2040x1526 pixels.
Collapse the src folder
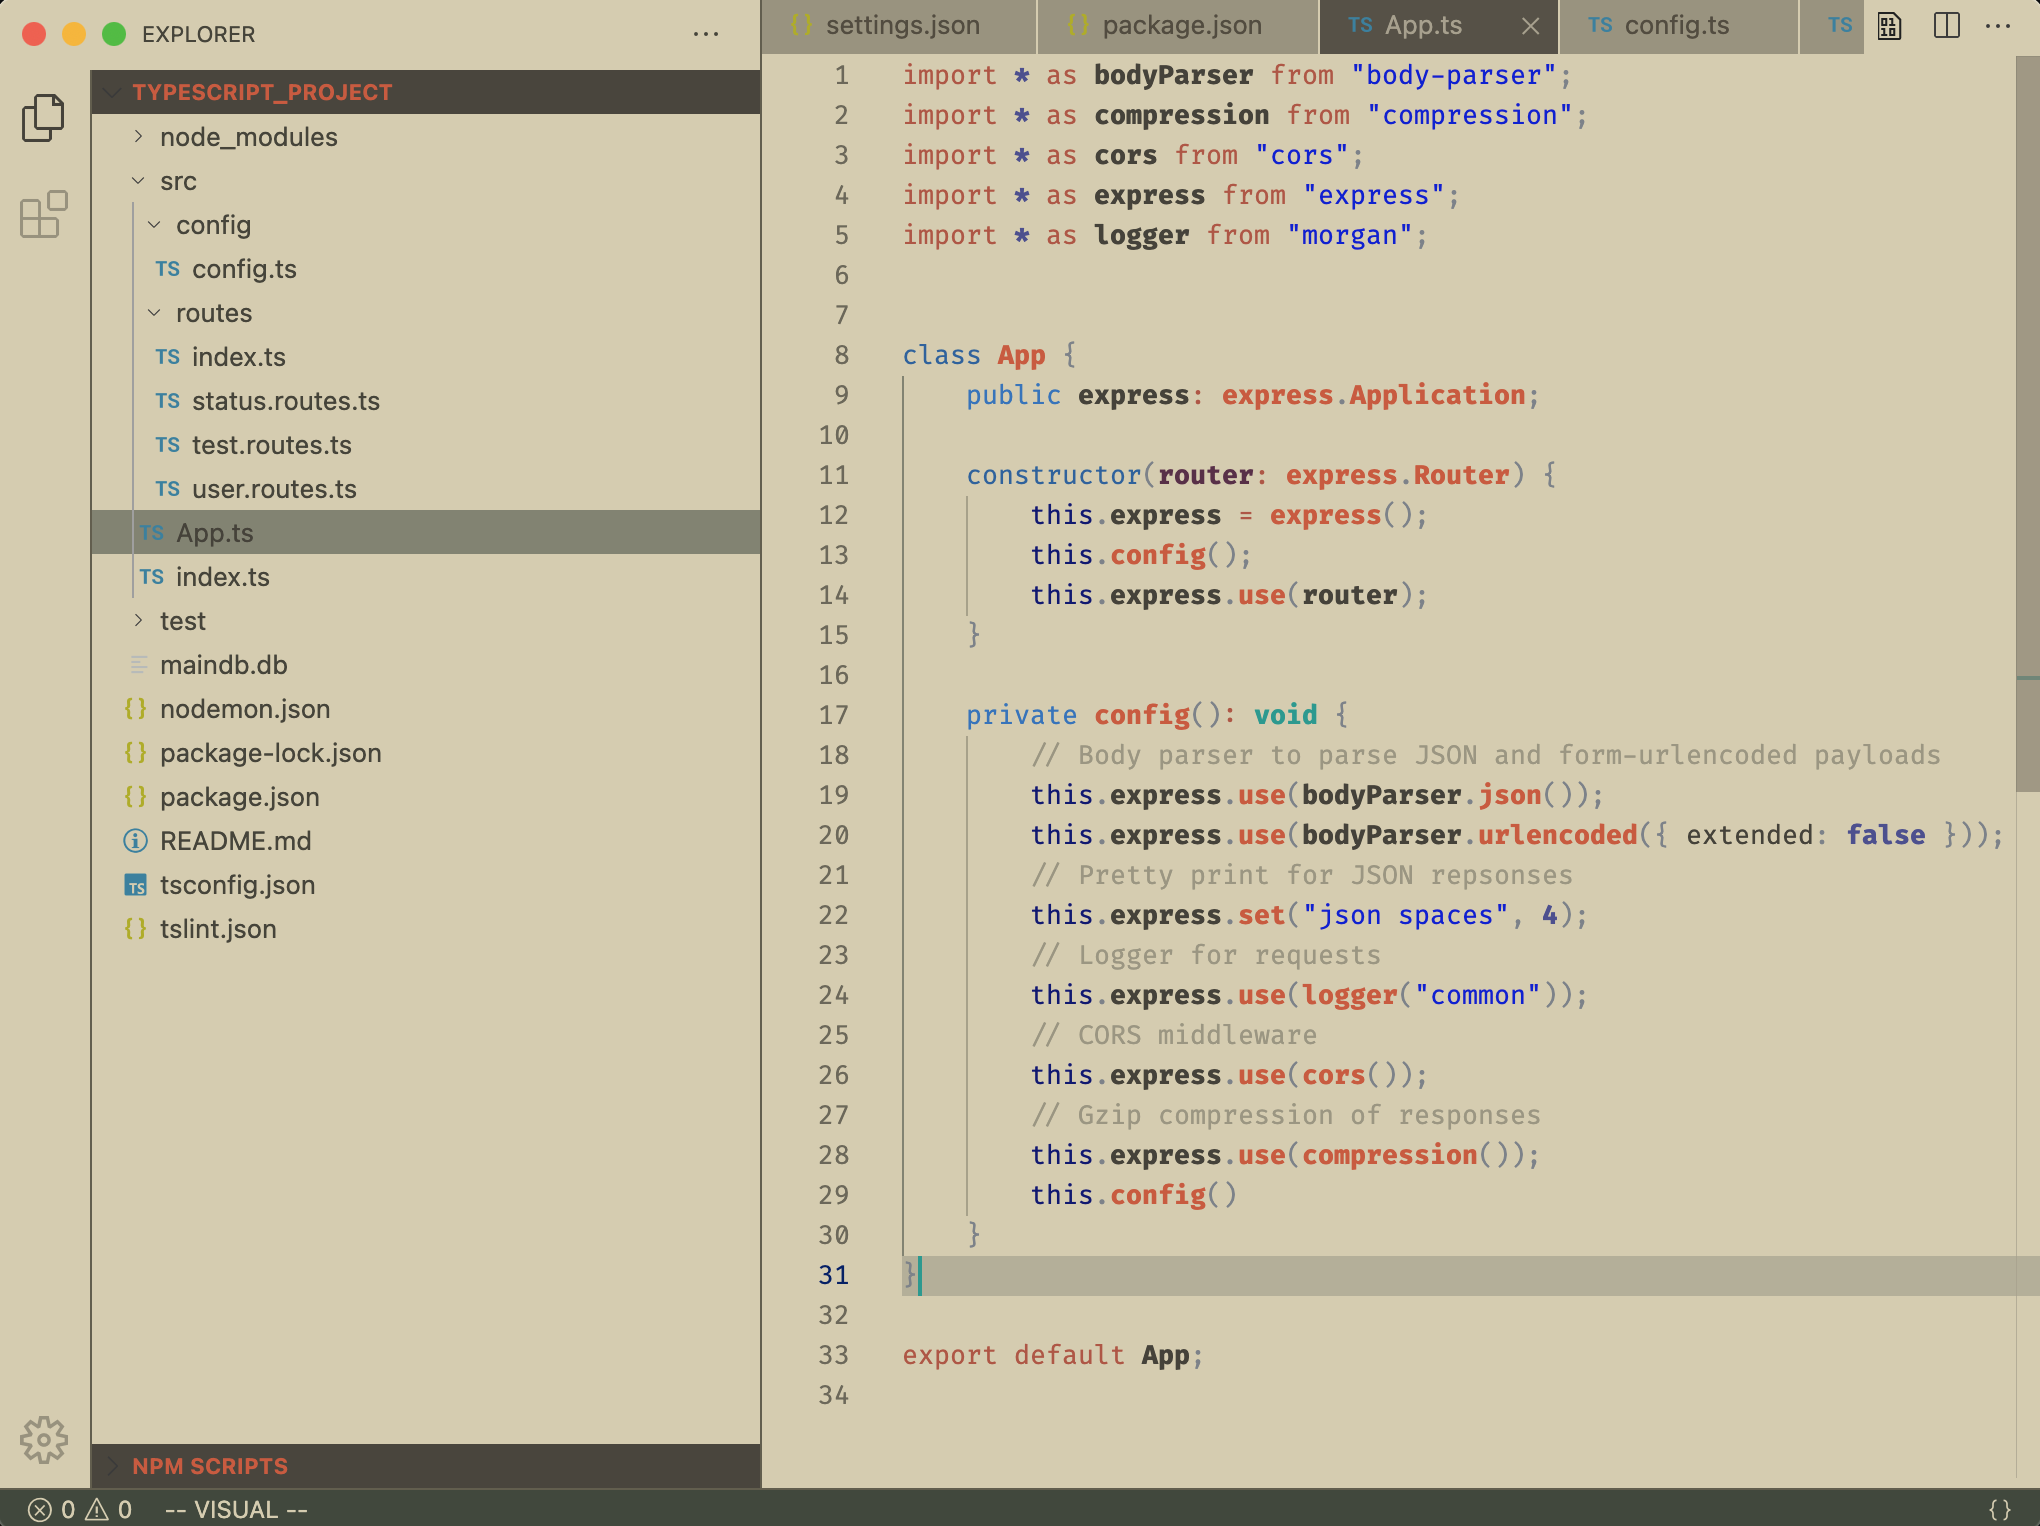[426, 181]
